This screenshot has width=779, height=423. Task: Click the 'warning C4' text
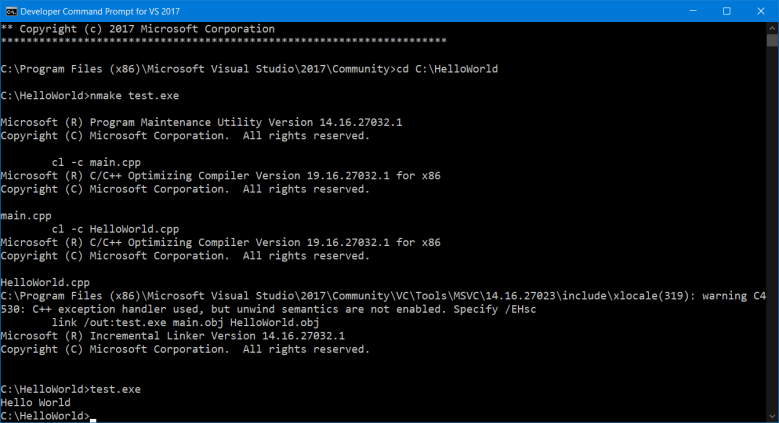tap(734, 296)
